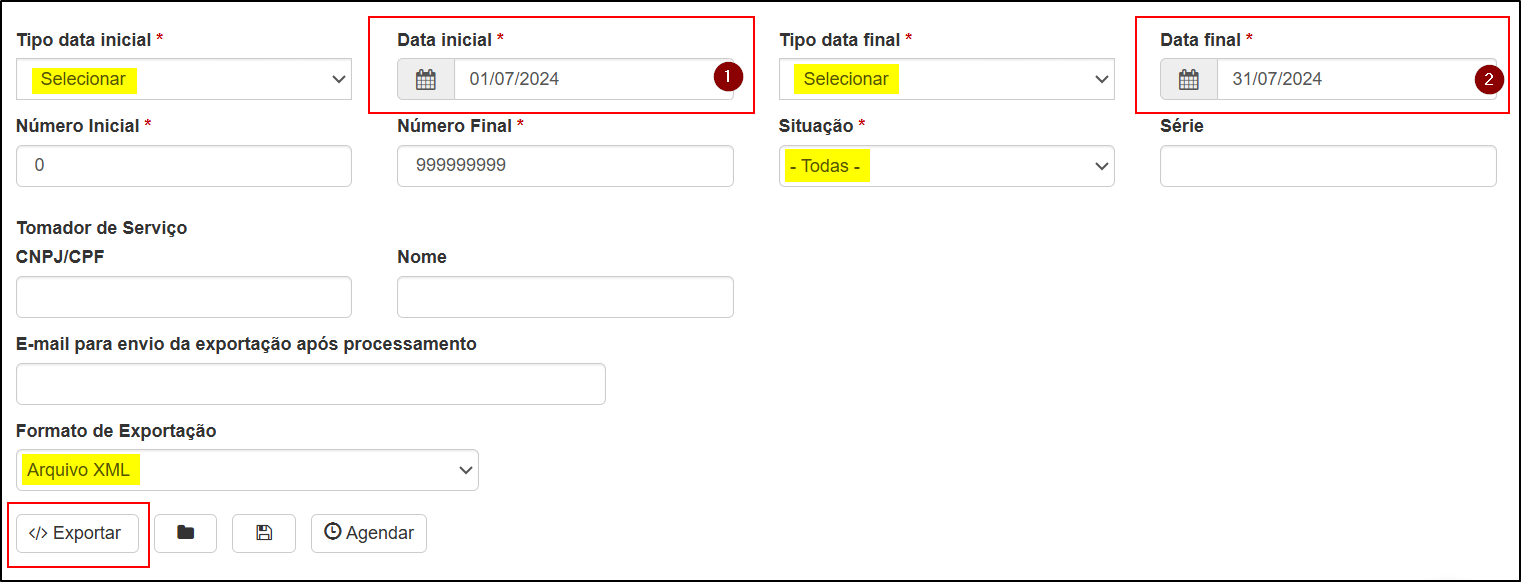Image resolution: width=1521 pixels, height=582 pixels.
Task: Click the code icon on Exportar
Action: 38,533
